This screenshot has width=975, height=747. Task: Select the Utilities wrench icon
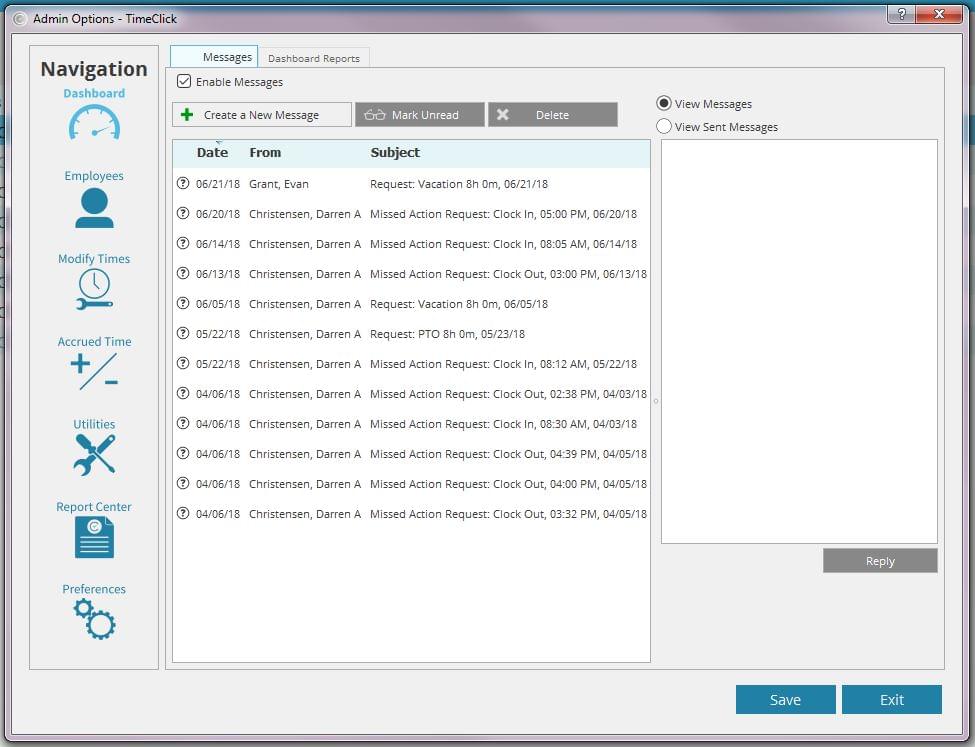[x=94, y=454]
